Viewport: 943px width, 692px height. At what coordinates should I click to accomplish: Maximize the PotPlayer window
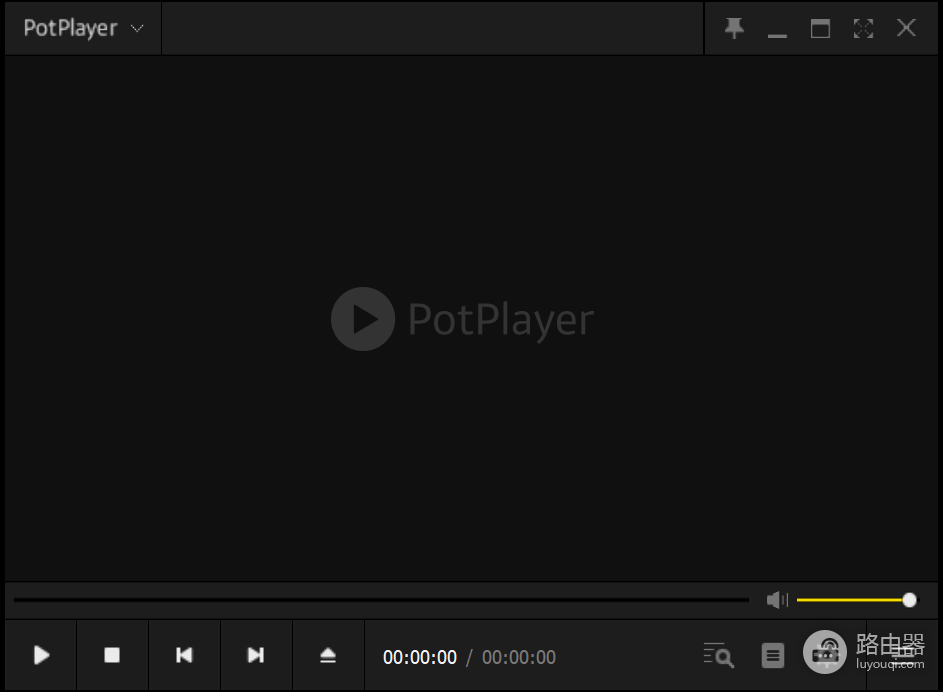point(820,28)
